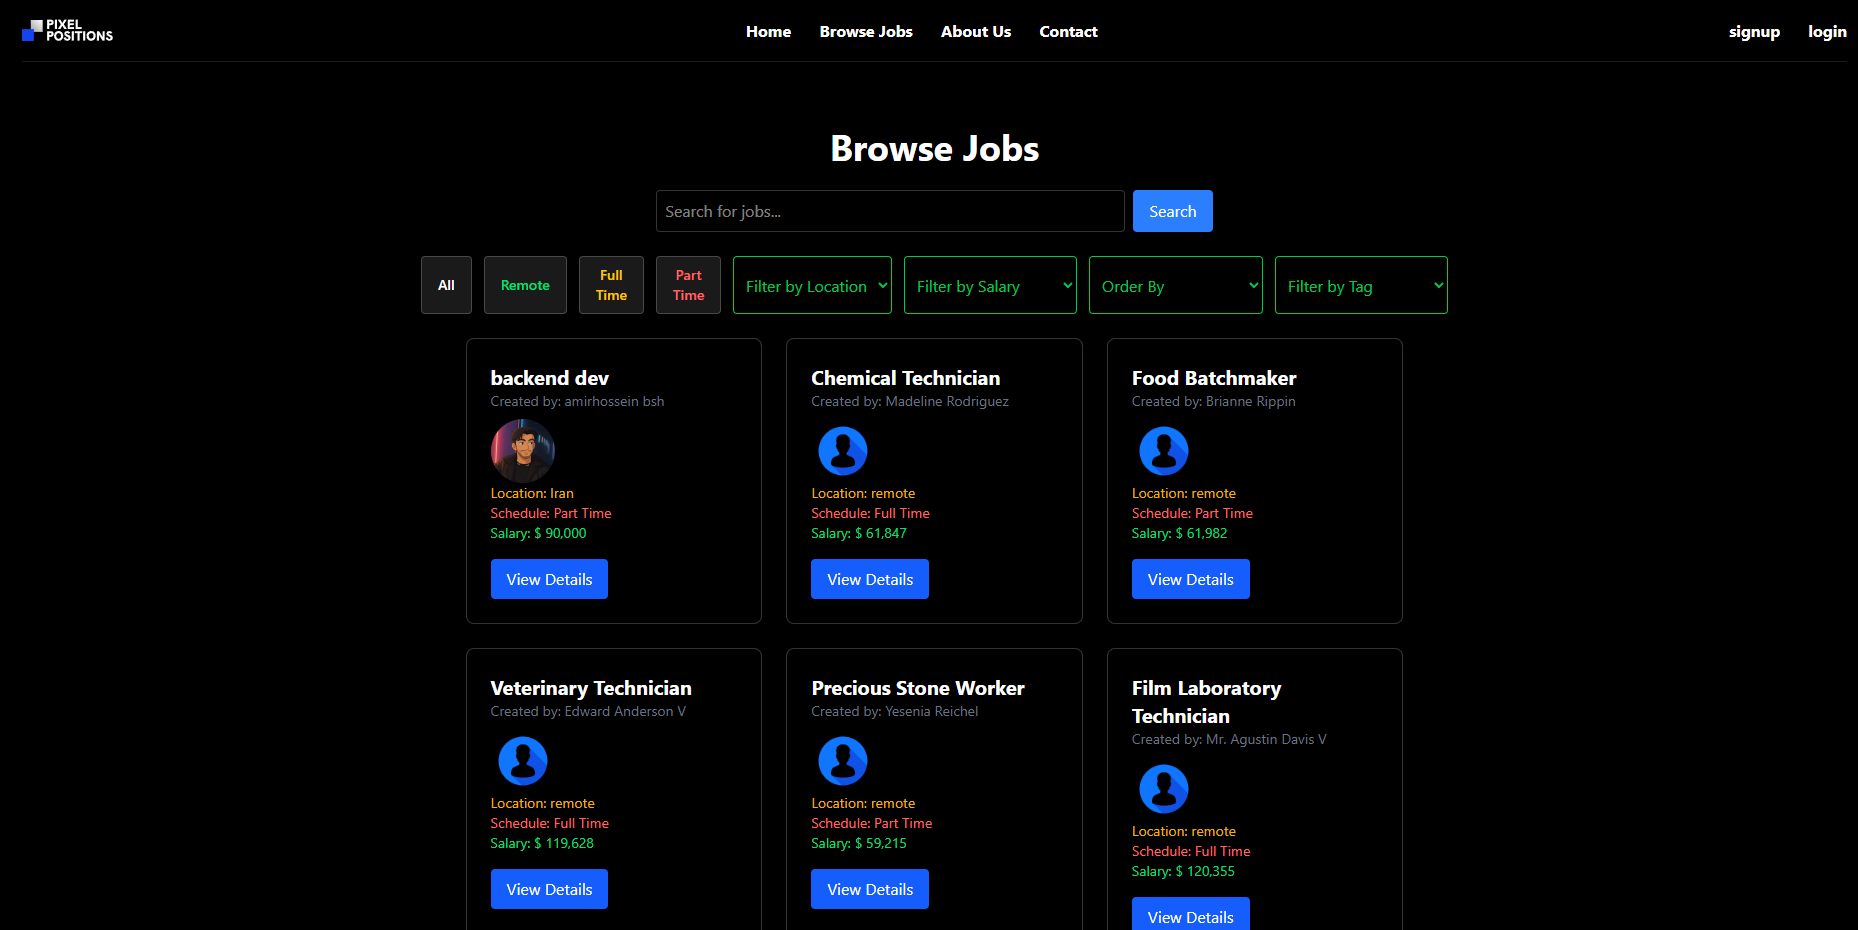Toggle the Remote filter
This screenshot has height=930, width=1858.
tap(525, 285)
